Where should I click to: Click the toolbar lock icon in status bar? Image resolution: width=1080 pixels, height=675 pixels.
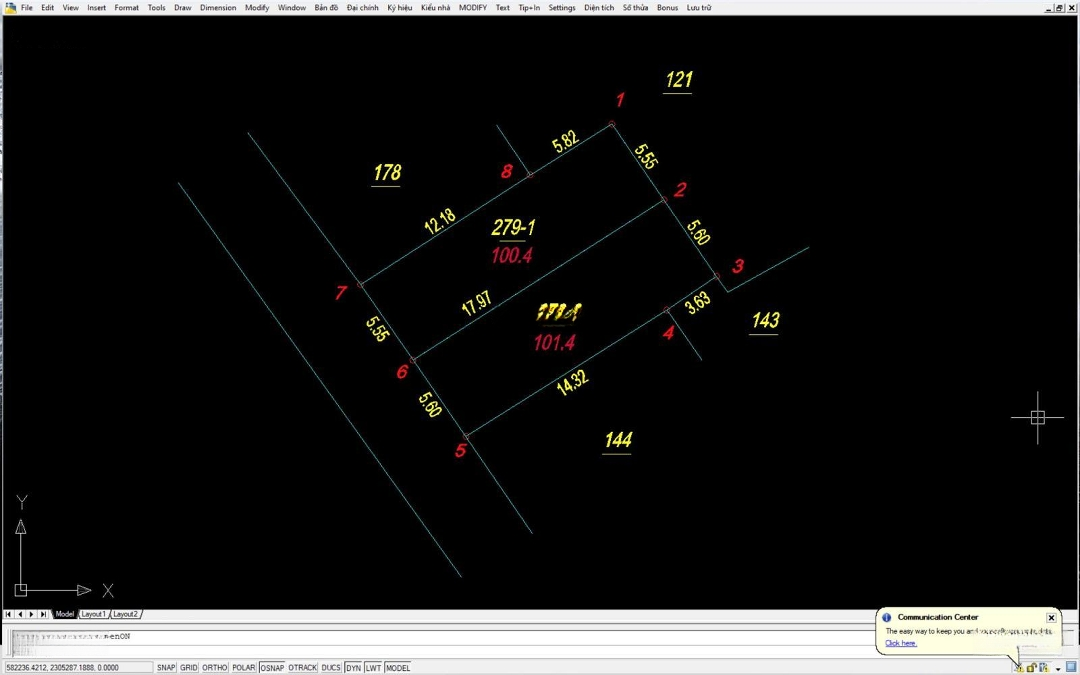1031,667
